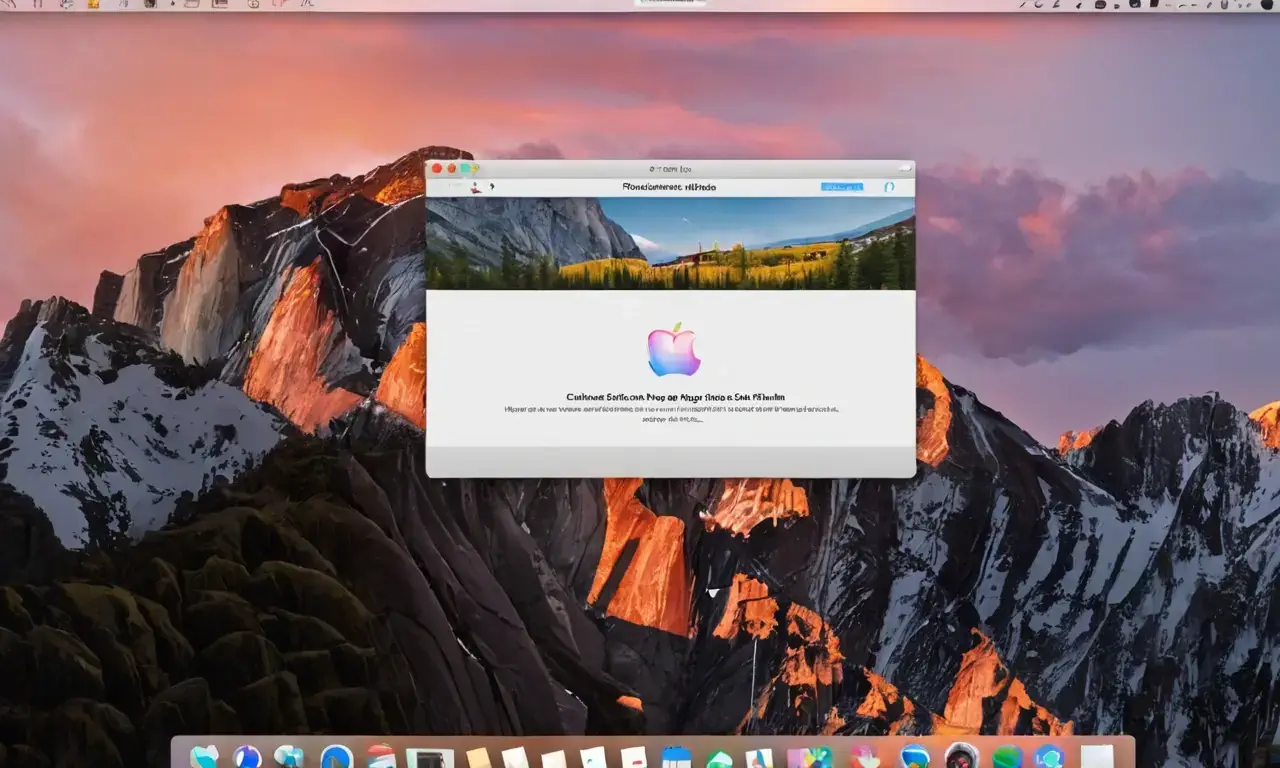
Task: Click the green zoom button on the window
Action: [464, 168]
